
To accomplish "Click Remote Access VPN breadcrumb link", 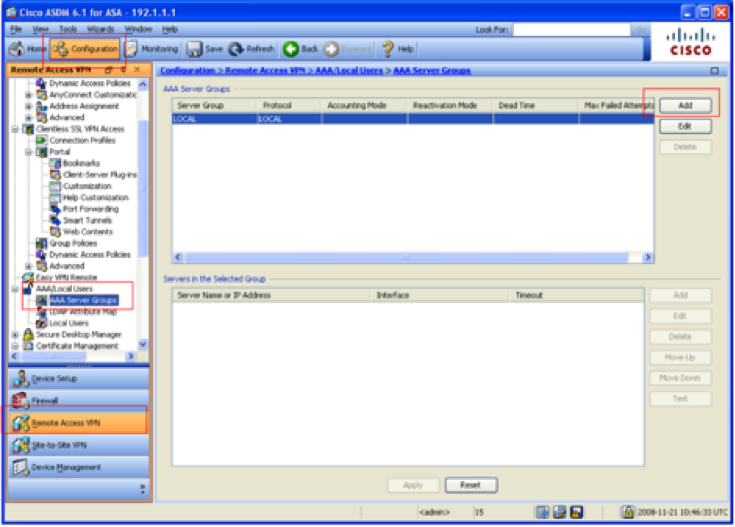I will pos(265,70).
